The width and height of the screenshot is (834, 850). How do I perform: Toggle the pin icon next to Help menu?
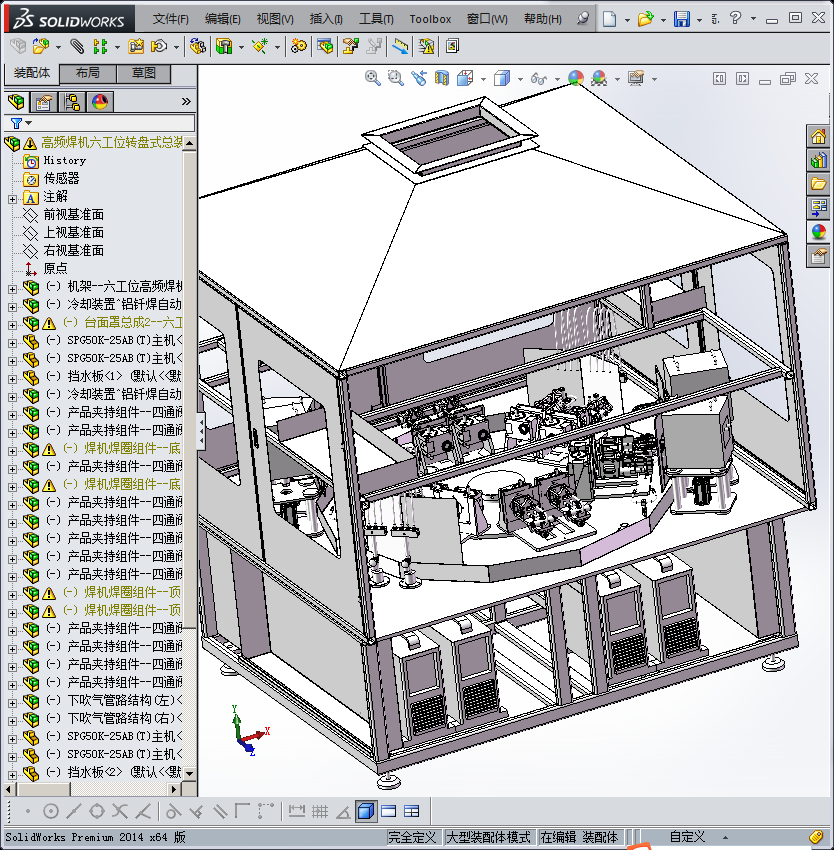[x=584, y=19]
